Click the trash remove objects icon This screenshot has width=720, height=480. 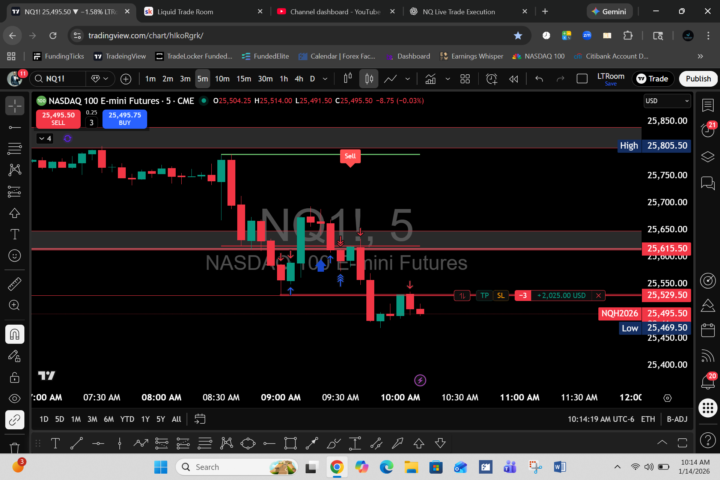click(15, 446)
